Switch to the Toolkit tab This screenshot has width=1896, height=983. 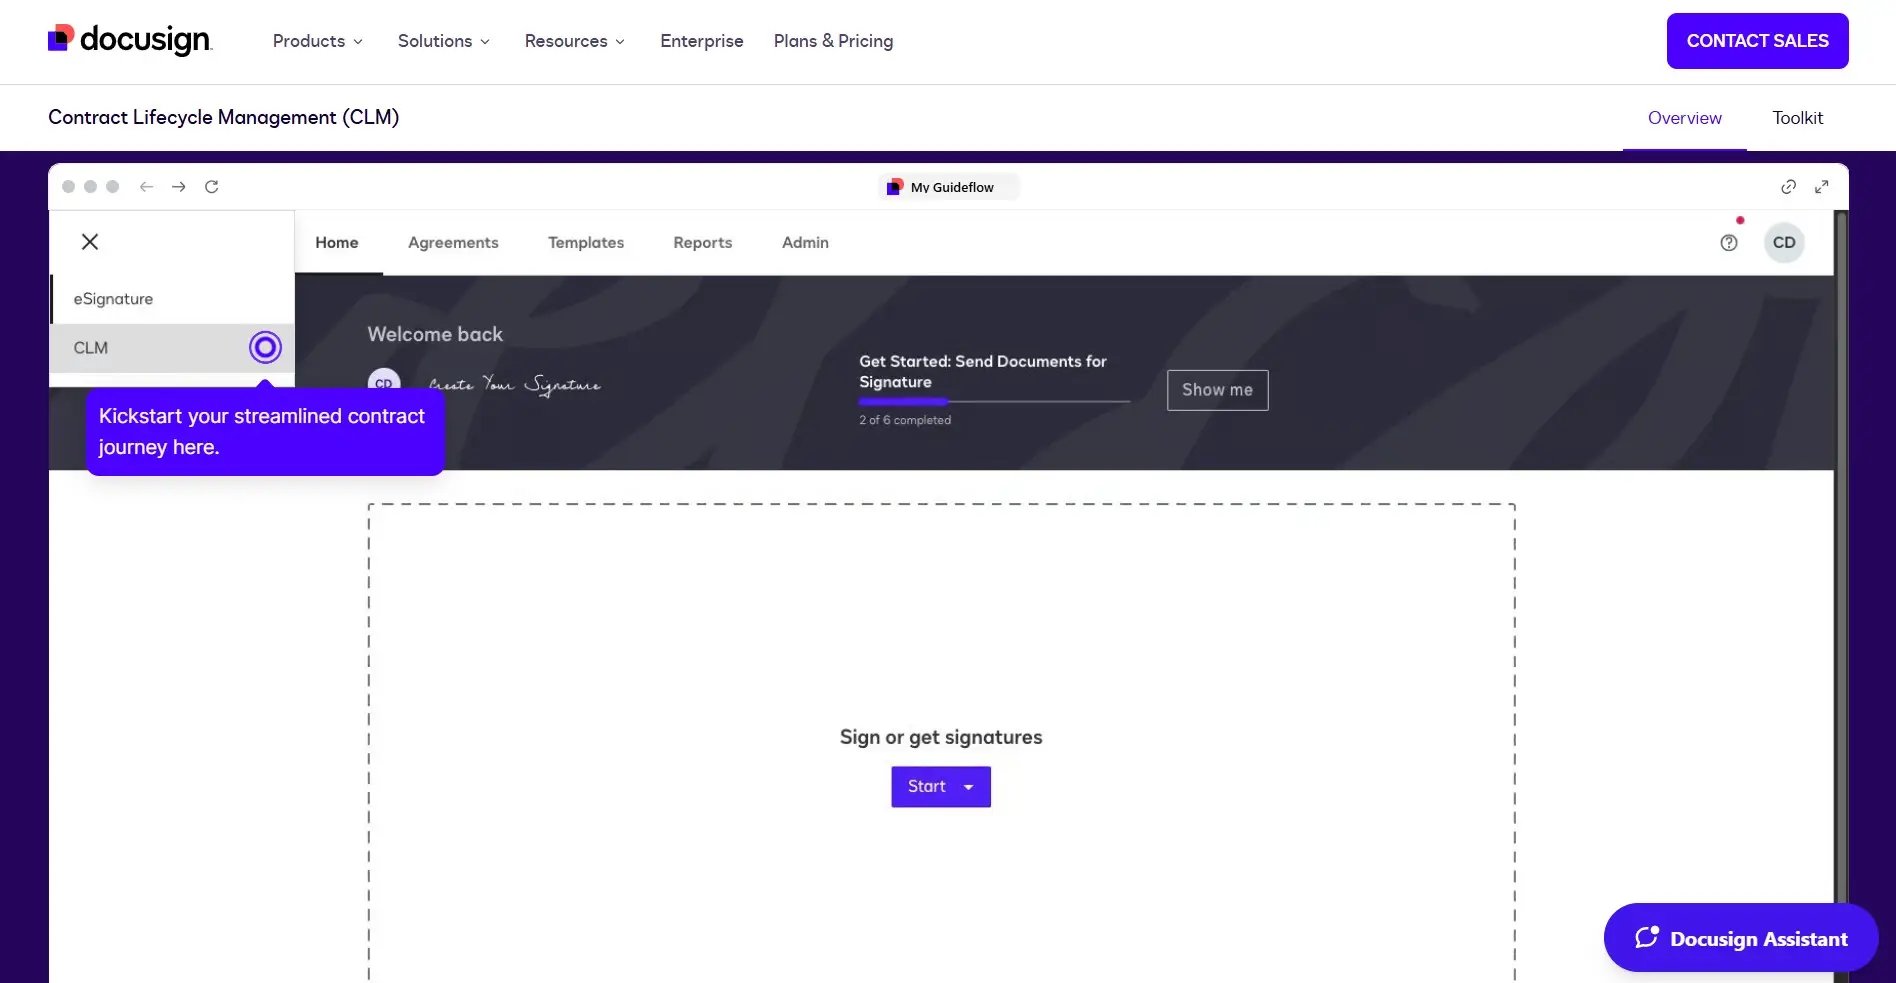click(x=1797, y=118)
